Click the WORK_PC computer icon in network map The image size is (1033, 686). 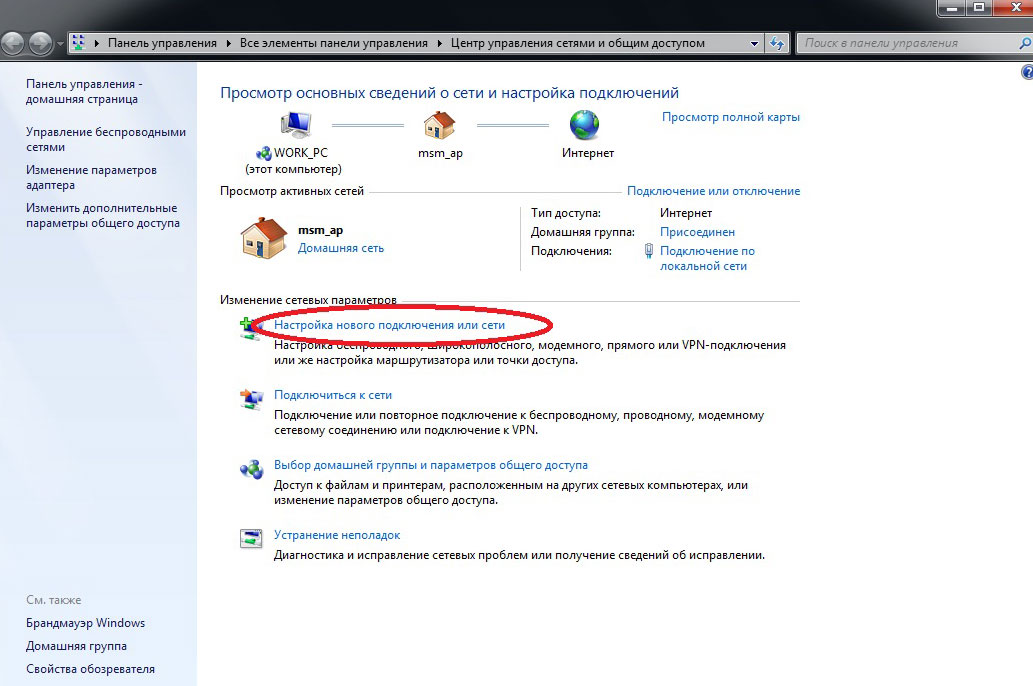[x=296, y=125]
